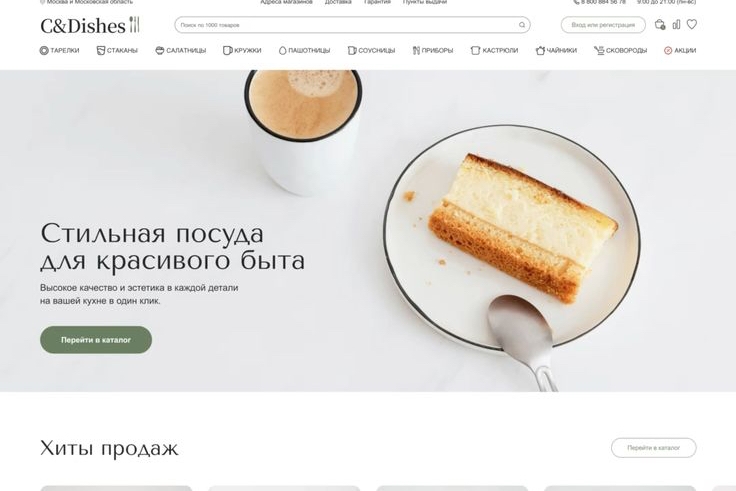Open the product comparison icon
This screenshot has width=736, height=491.
[676, 24]
